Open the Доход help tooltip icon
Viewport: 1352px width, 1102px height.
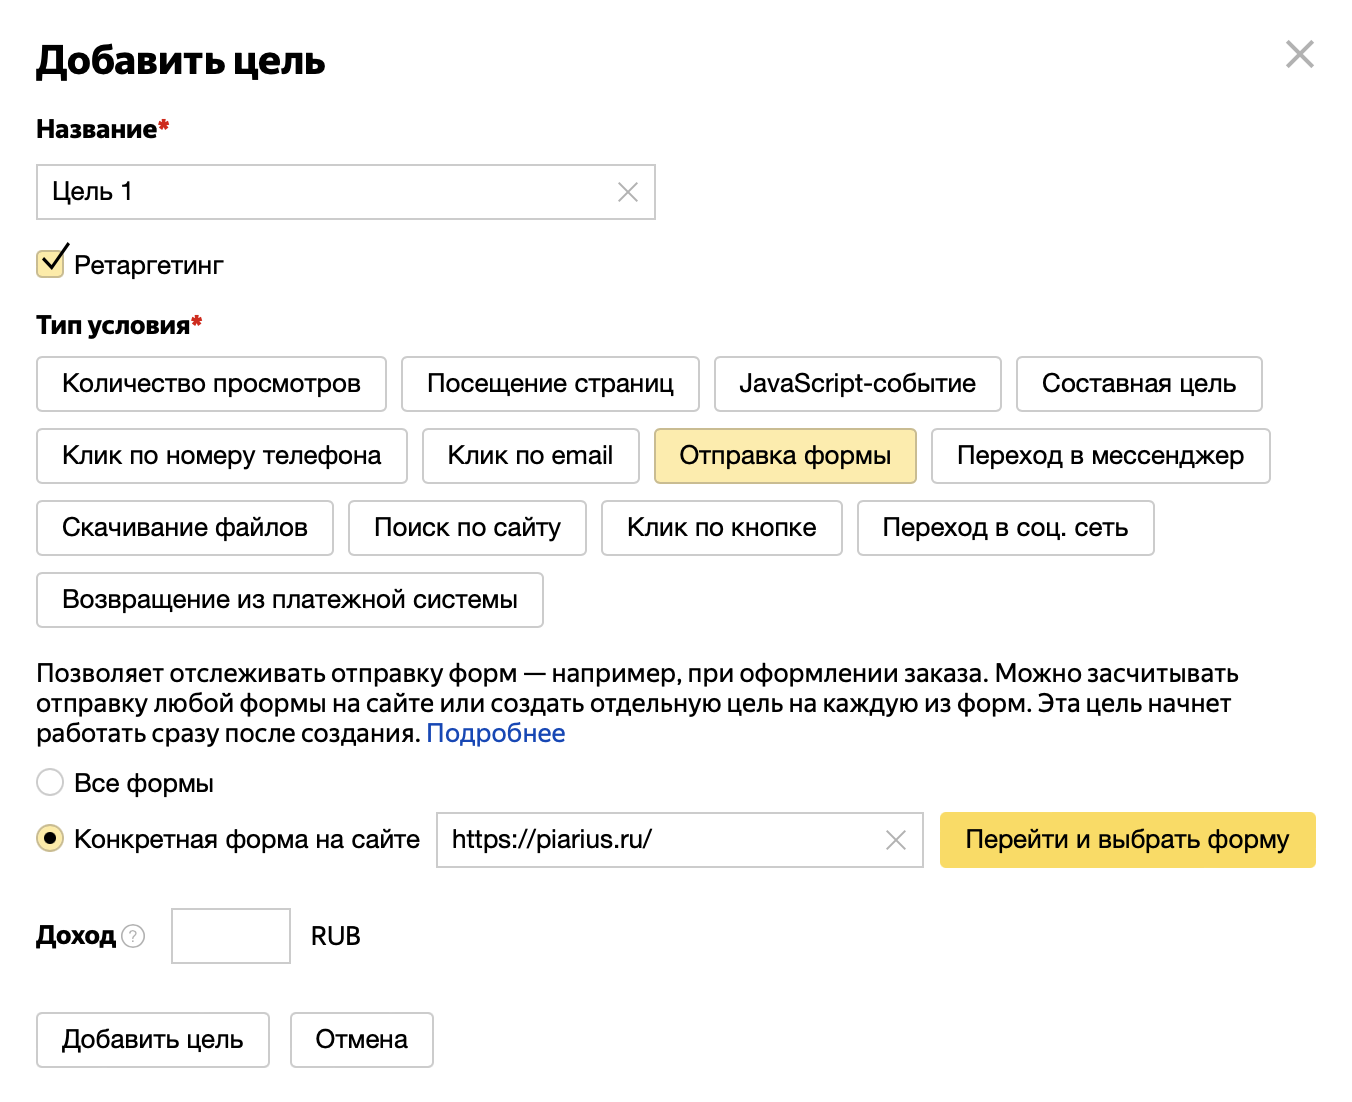coord(133,936)
